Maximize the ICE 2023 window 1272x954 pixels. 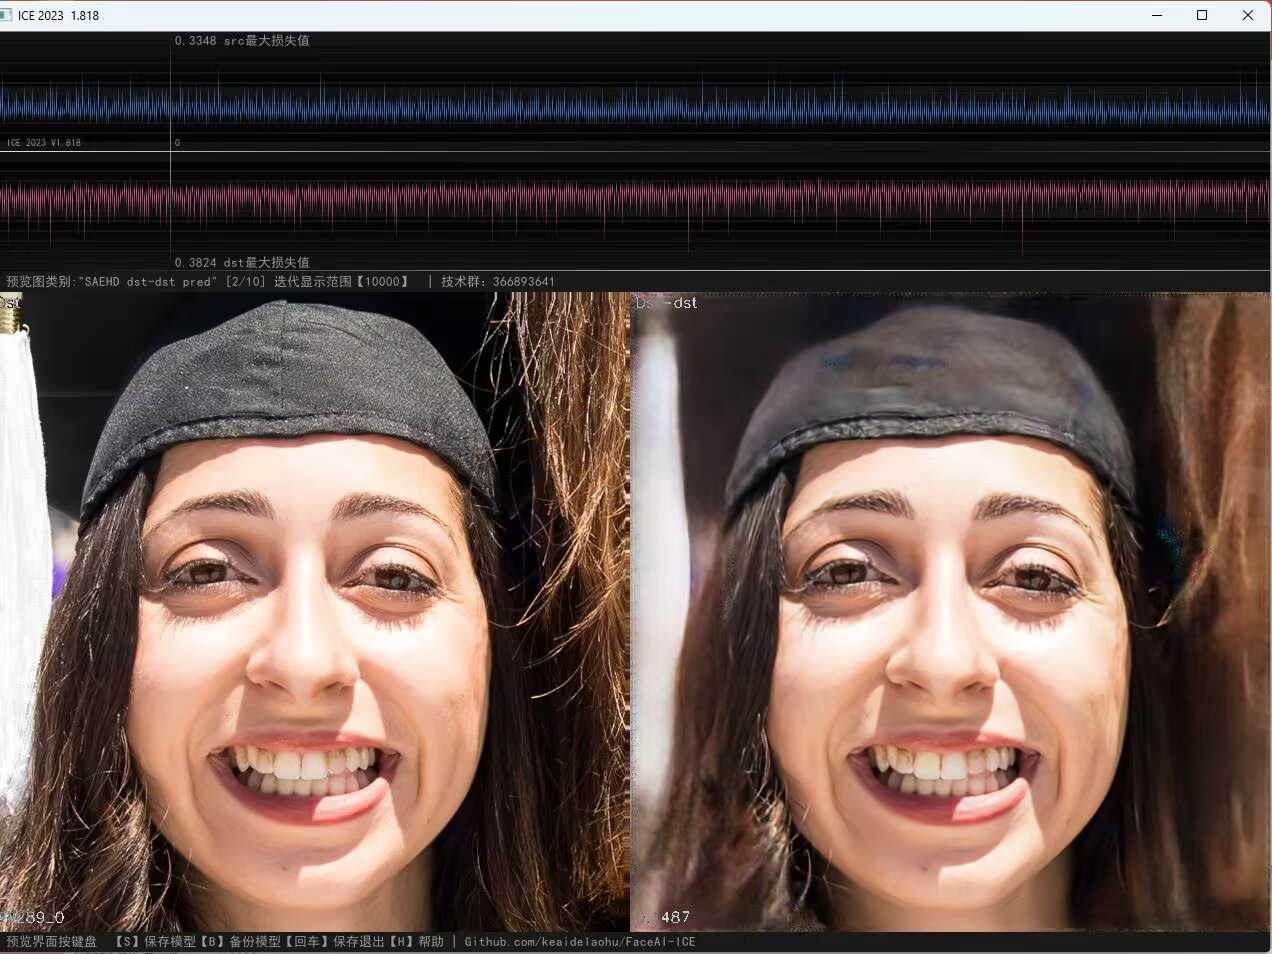click(1202, 15)
